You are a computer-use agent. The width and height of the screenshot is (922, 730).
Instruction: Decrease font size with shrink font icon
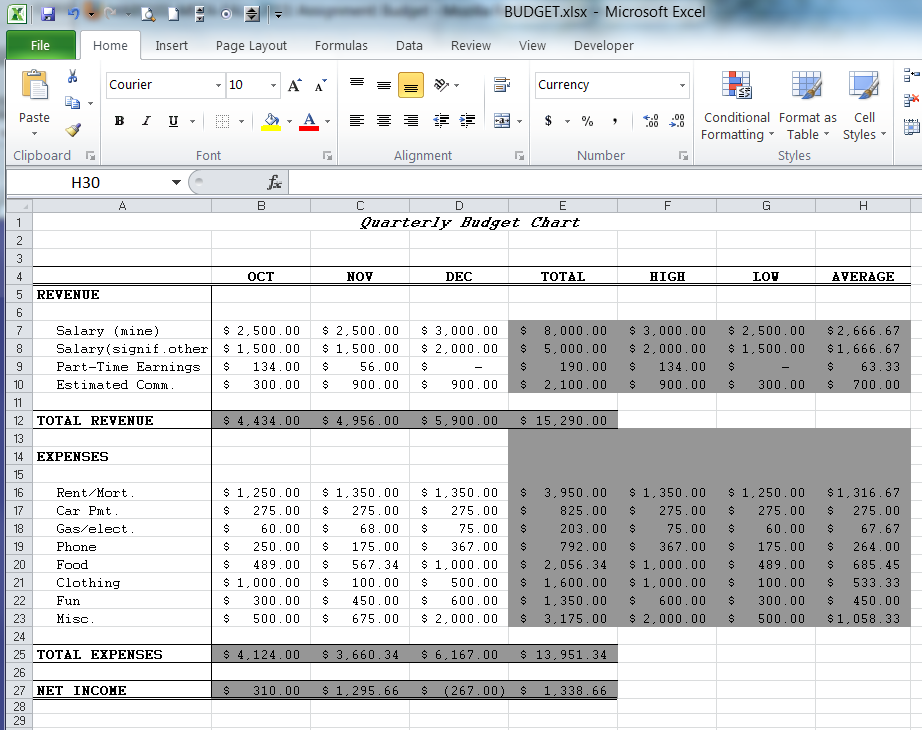[320, 85]
